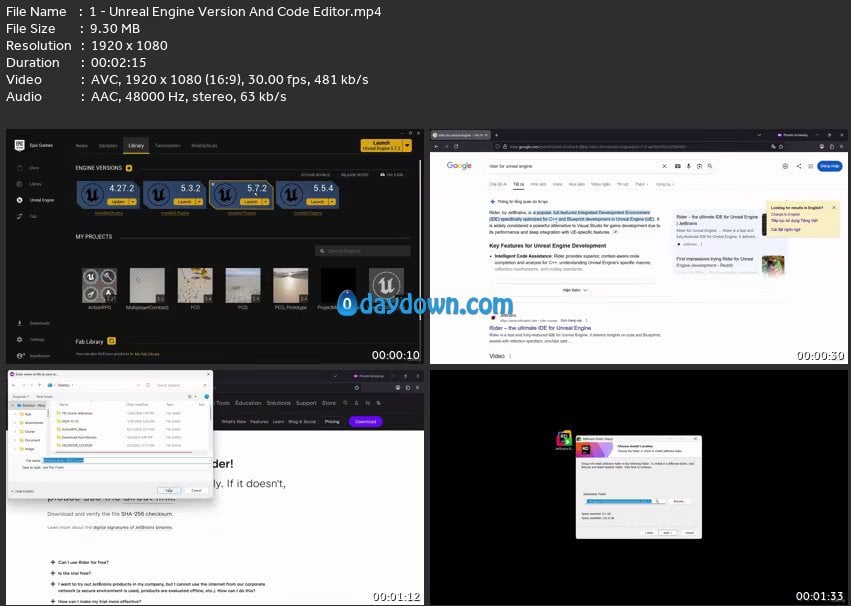Click the My Fab Library link
This screenshot has width=851, height=606.
click(147, 354)
